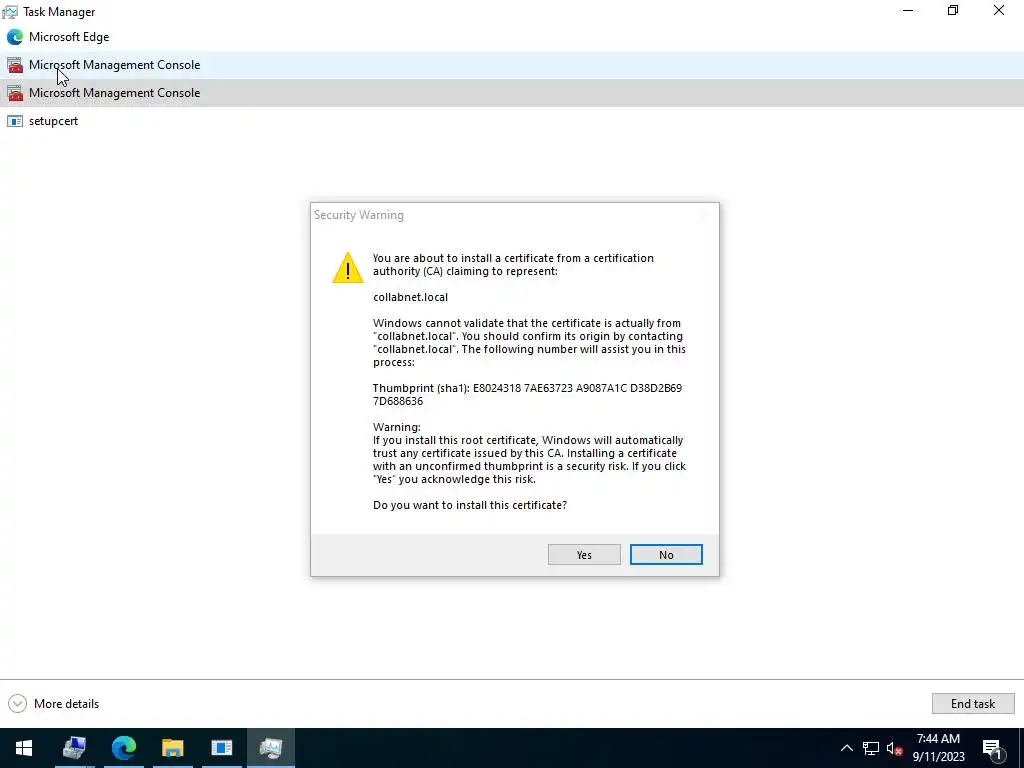Click End task in Task Manager

[x=972, y=703]
